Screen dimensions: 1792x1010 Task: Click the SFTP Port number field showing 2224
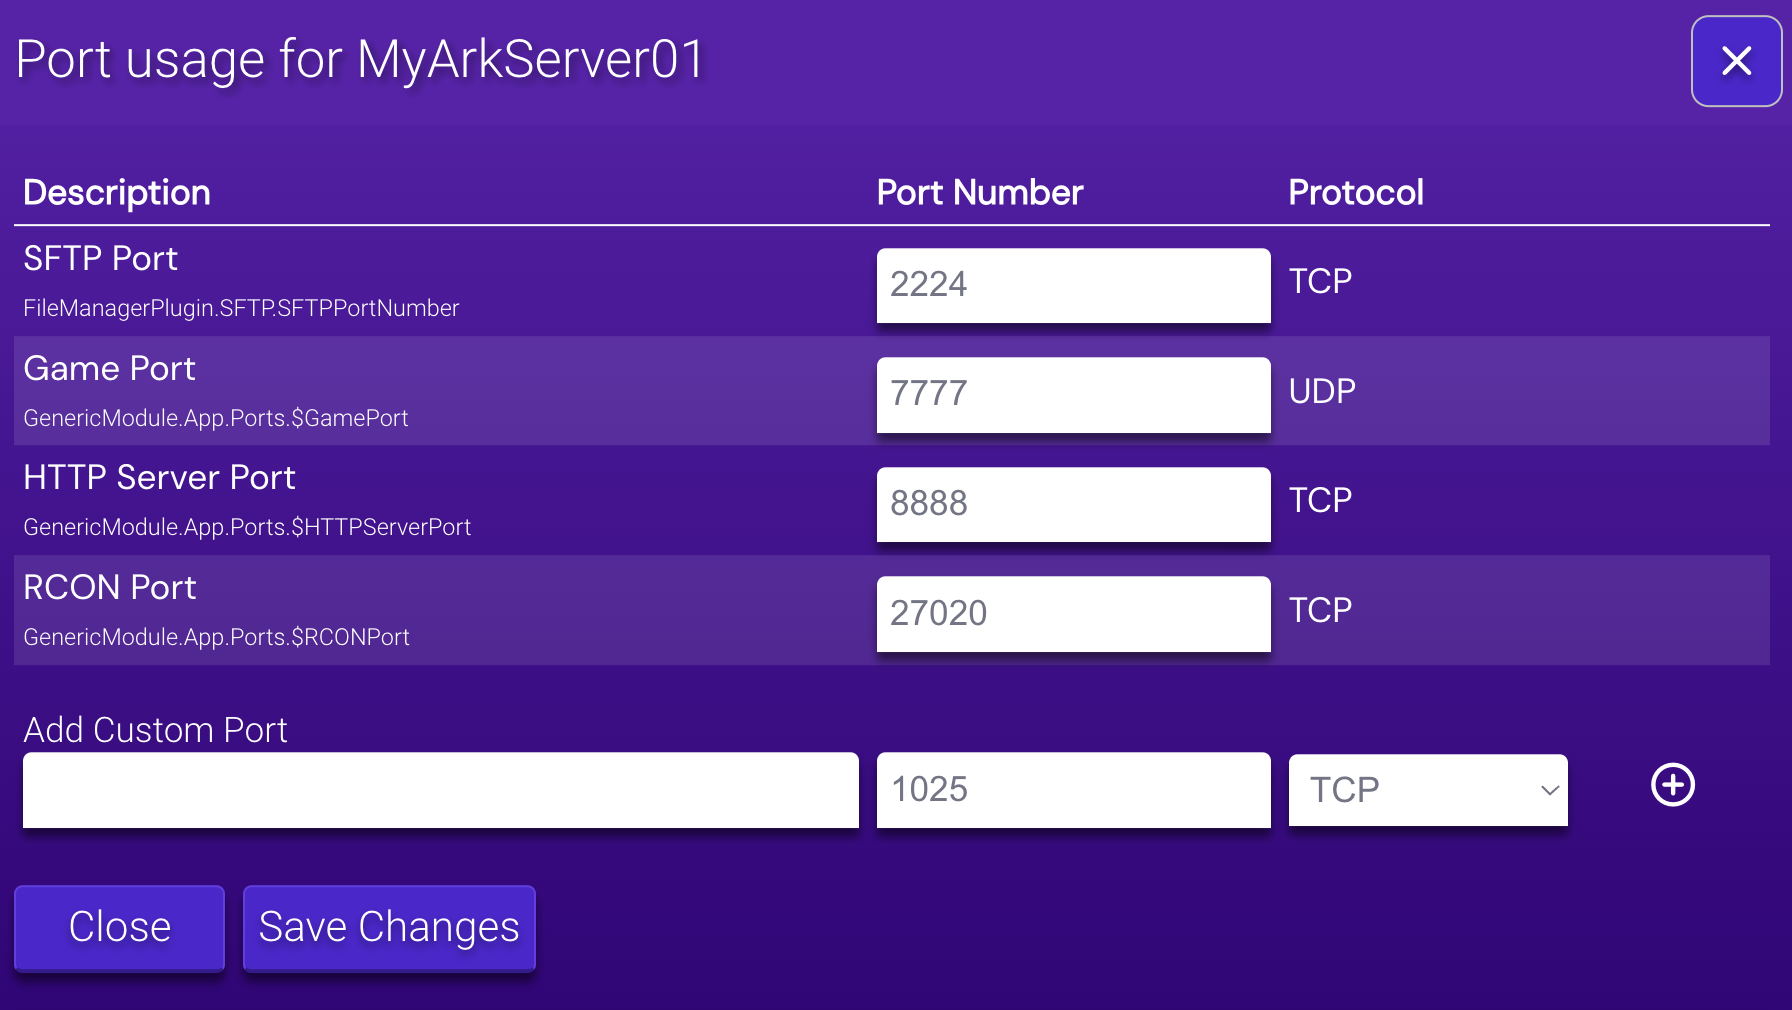click(x=1072, y=285)
